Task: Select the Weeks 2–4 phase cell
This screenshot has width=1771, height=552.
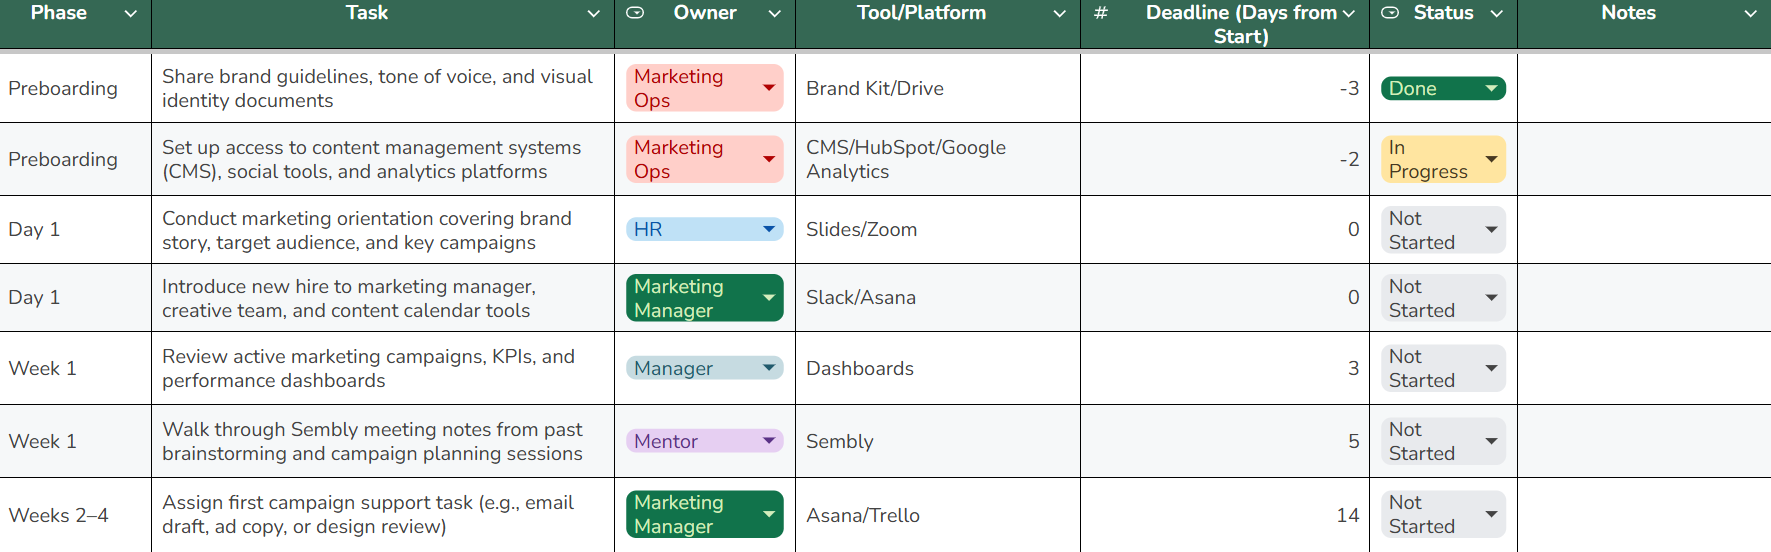Action: 75,515
